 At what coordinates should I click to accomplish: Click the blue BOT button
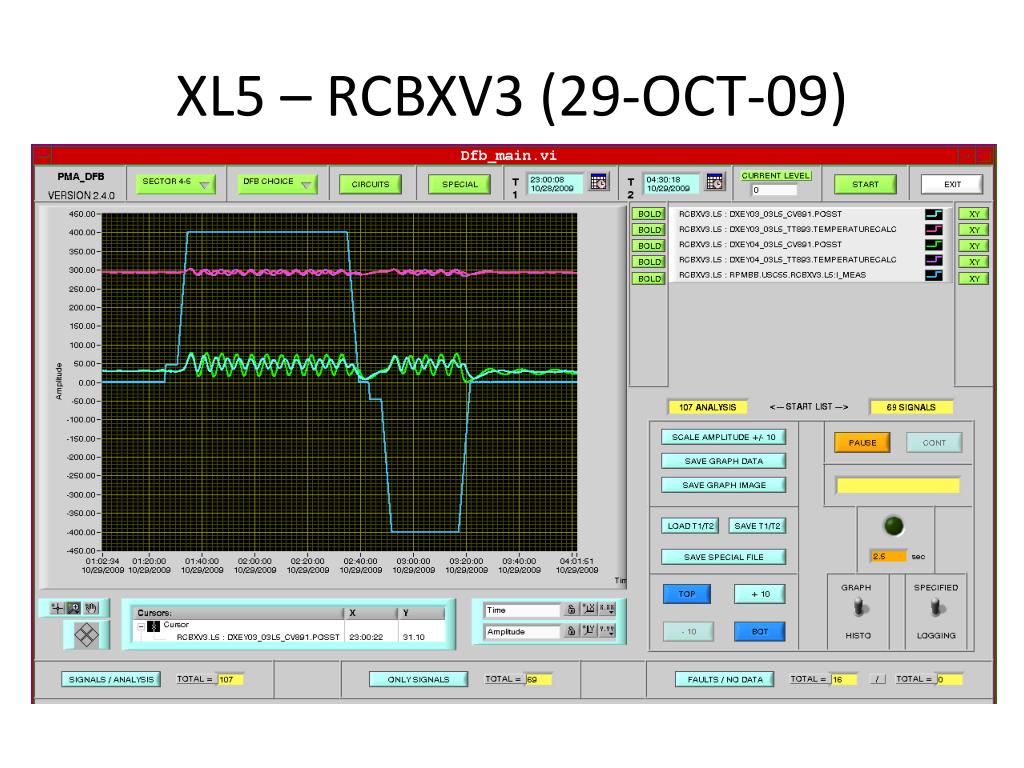point(760,632)
